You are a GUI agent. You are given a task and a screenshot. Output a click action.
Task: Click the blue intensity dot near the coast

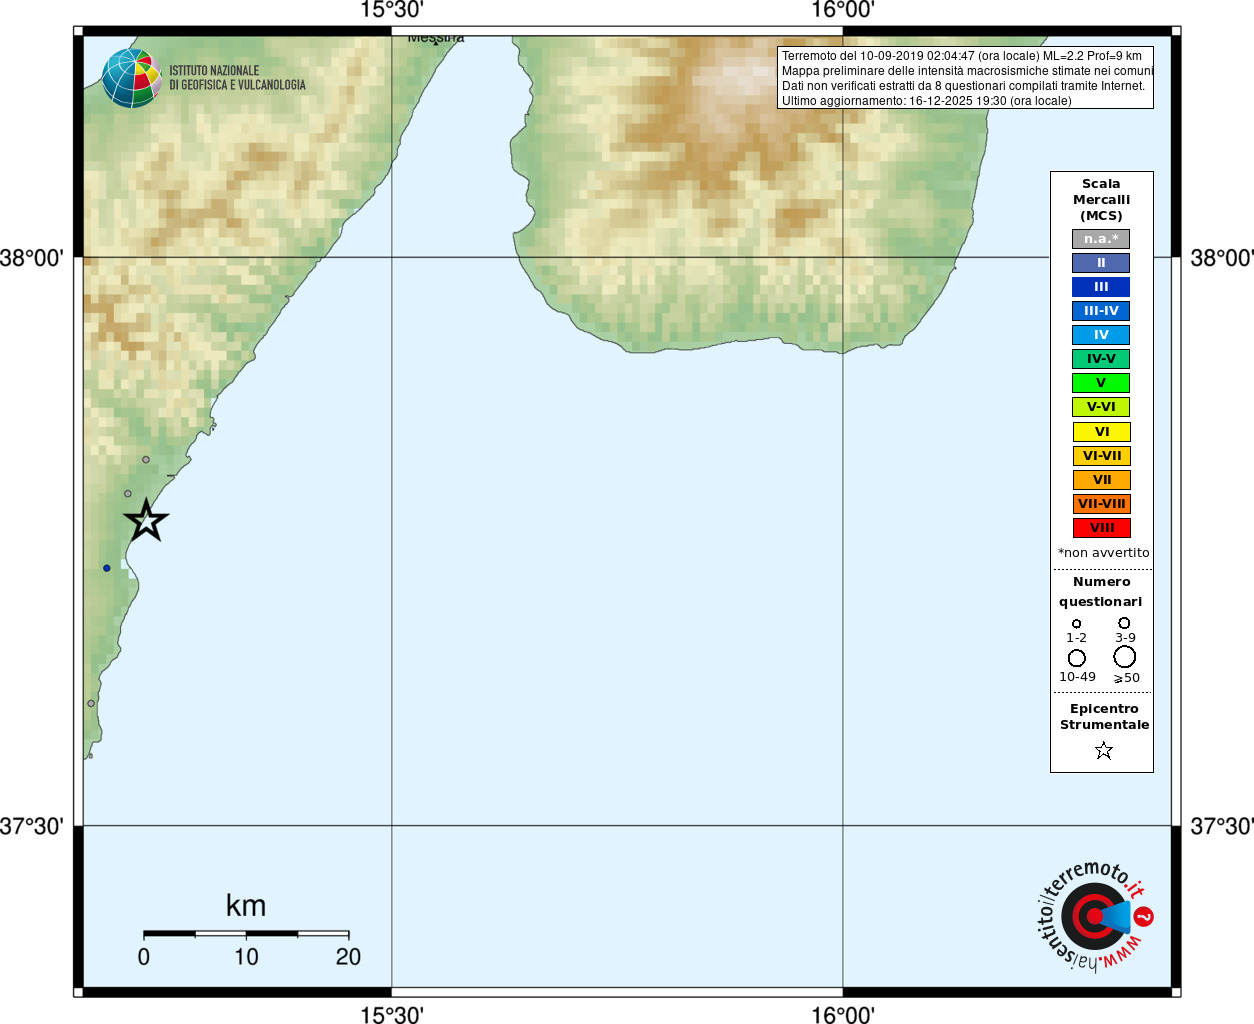107,568
